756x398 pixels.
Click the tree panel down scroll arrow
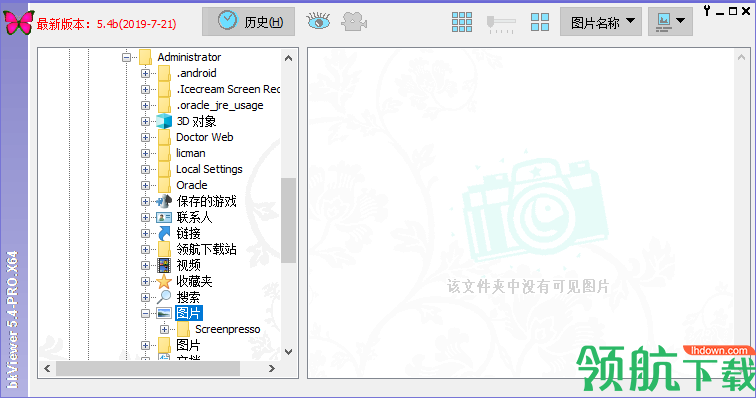[288, 352]
